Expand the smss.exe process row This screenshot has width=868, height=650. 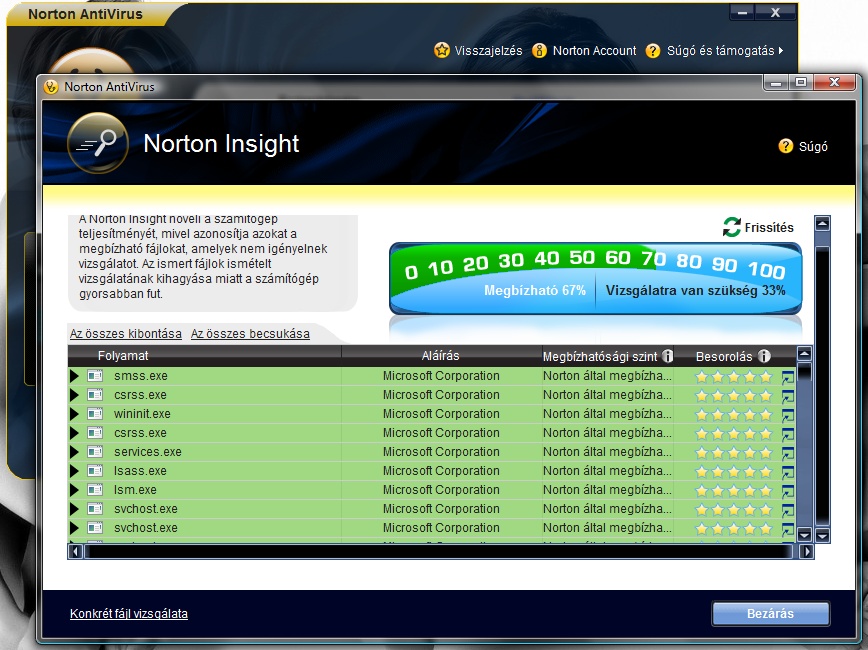[74, 376]
